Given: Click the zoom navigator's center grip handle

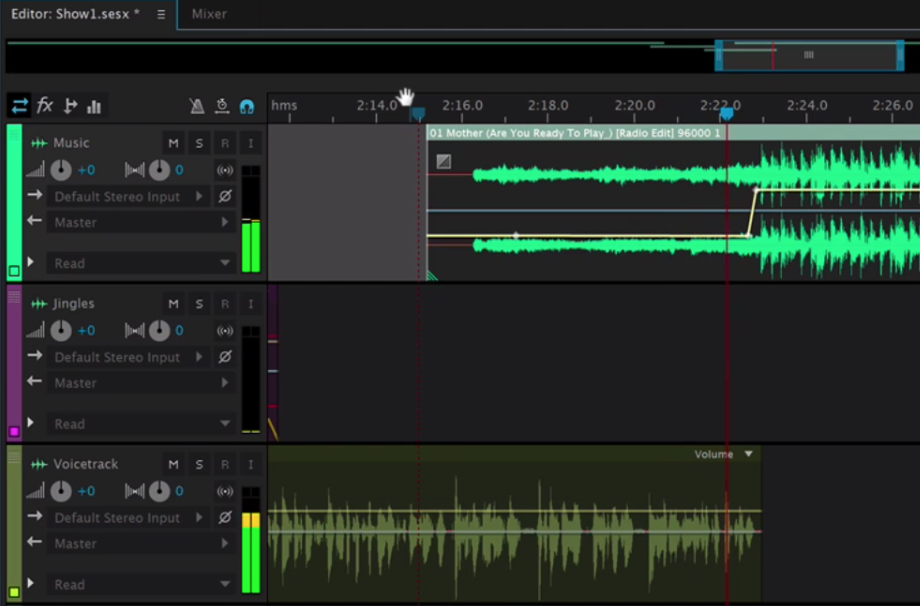Looking at the screenshot, I should 809,55.
